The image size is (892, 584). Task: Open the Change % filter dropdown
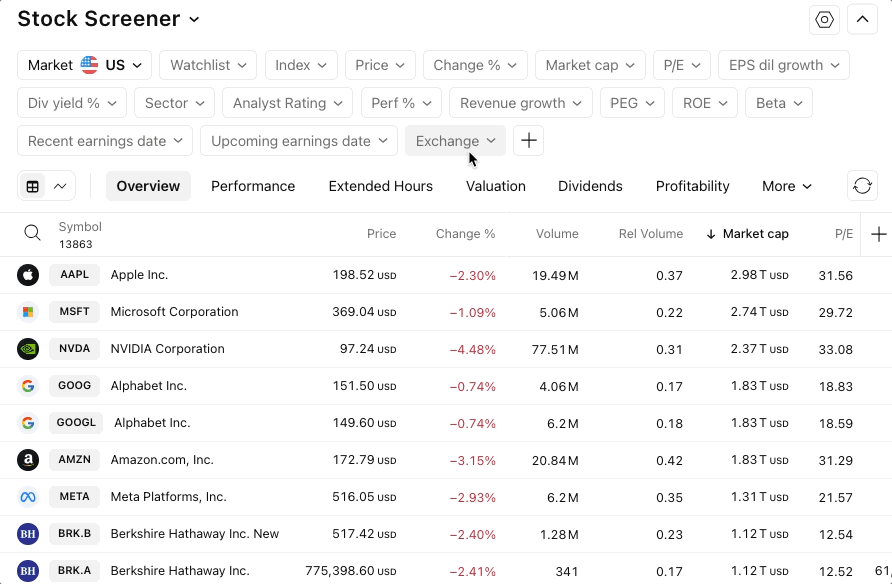click(475, 65)
